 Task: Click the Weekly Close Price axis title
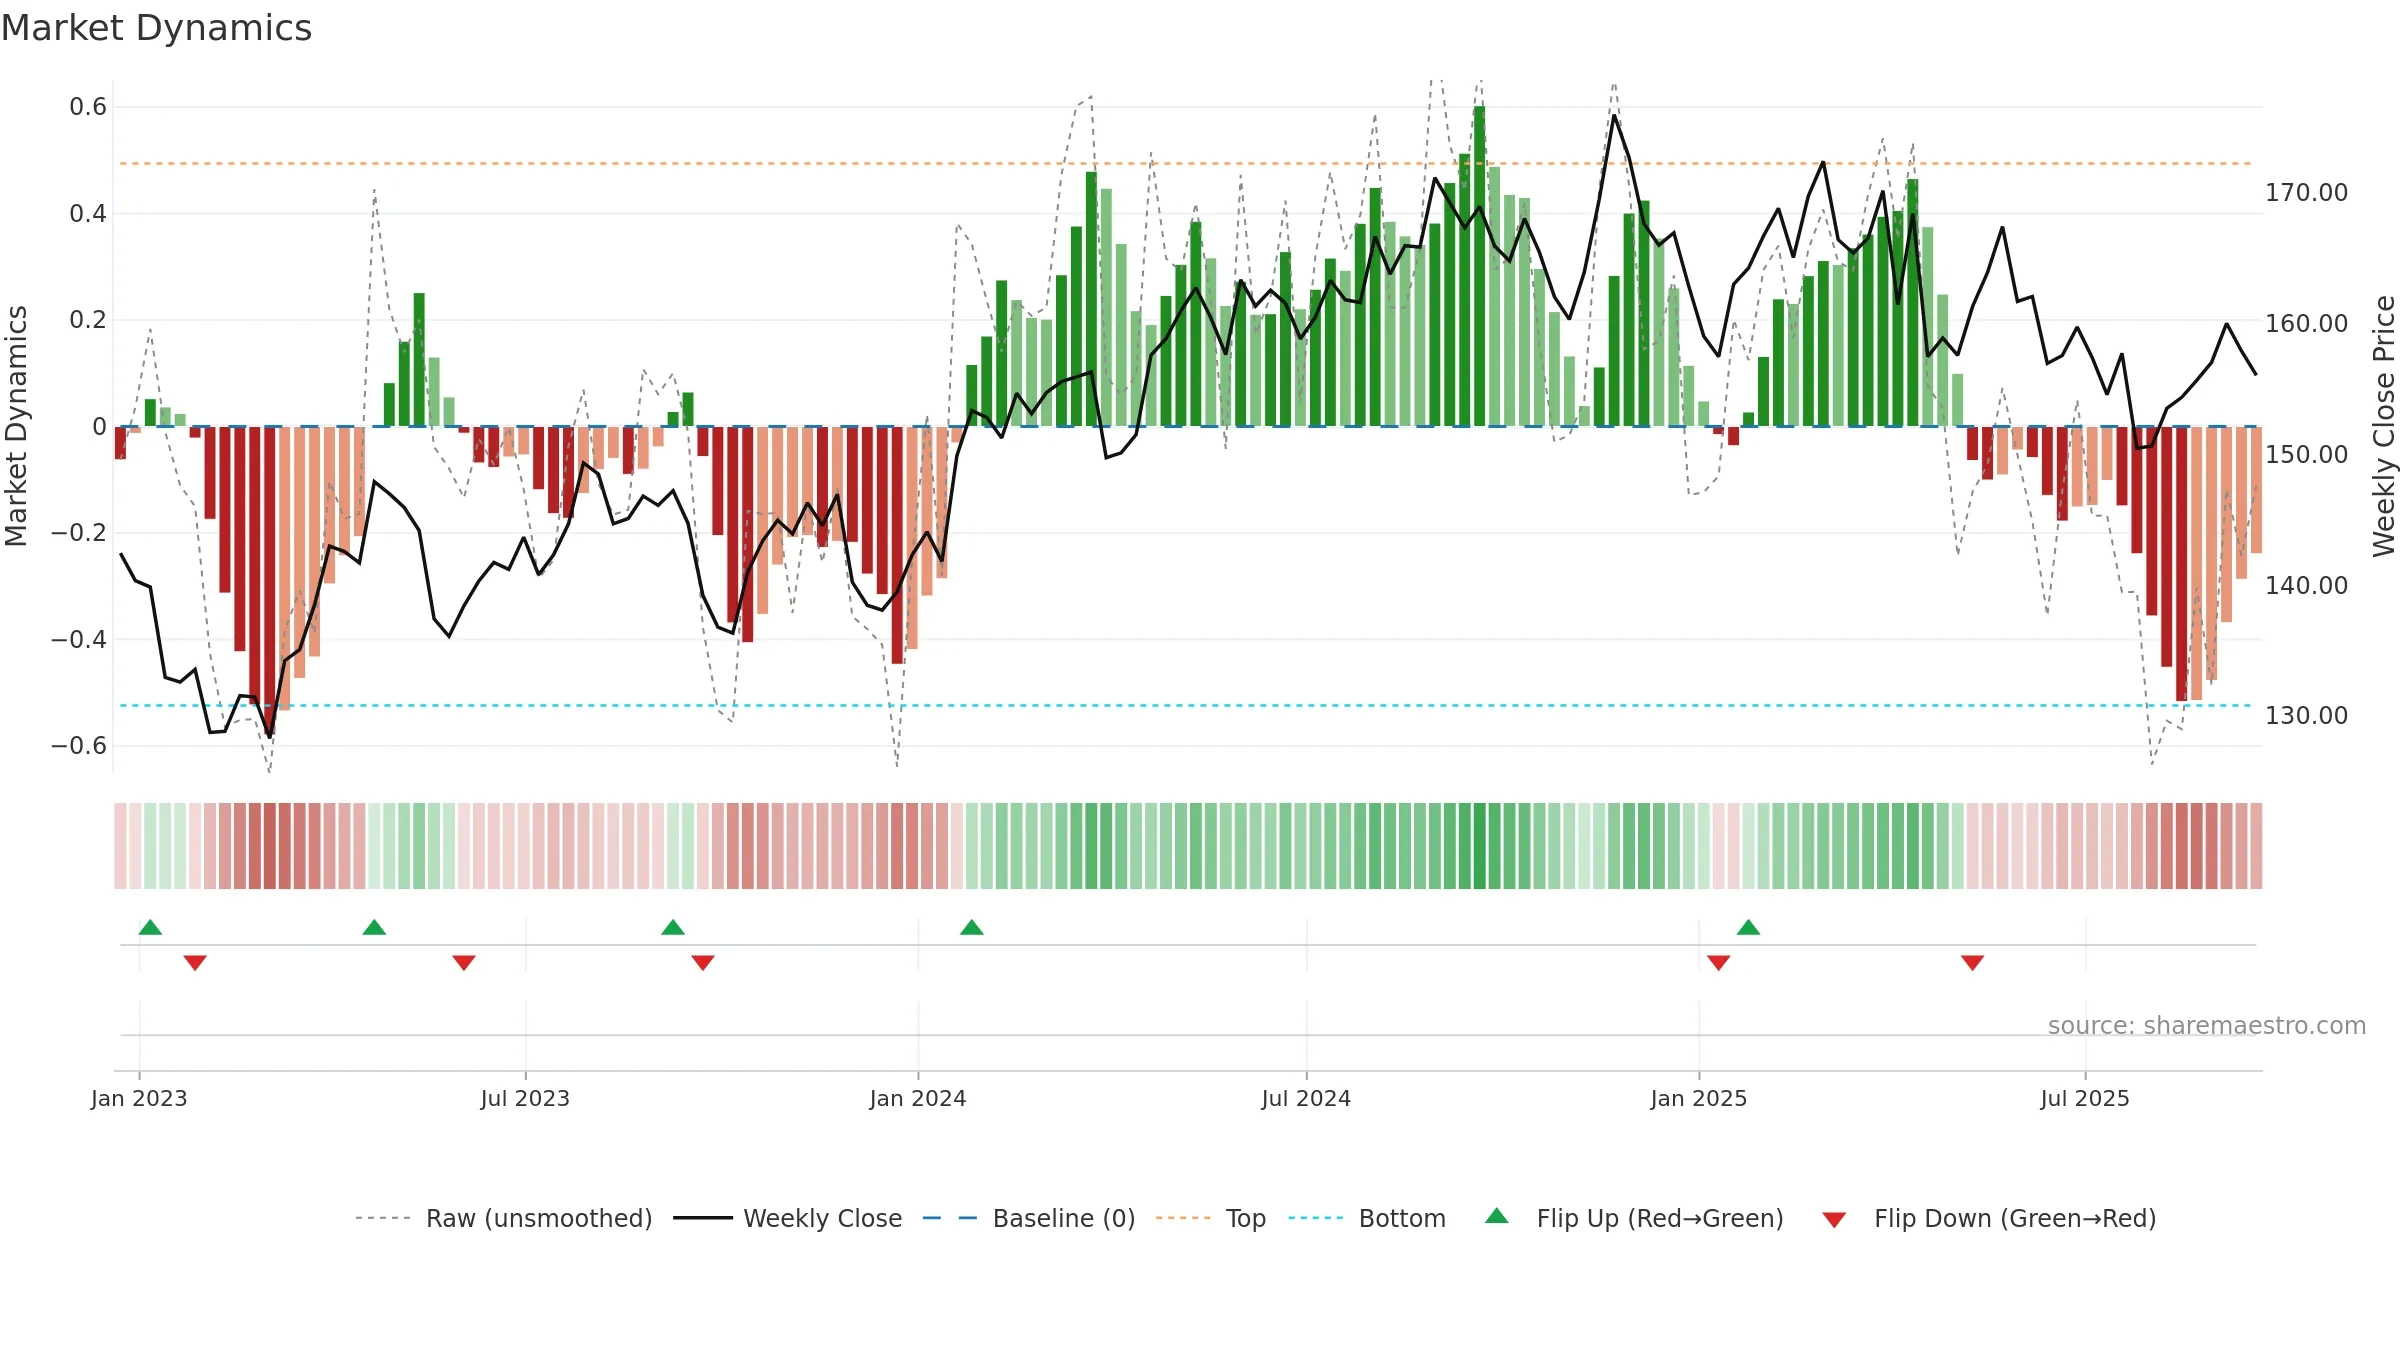point(2384,426)
